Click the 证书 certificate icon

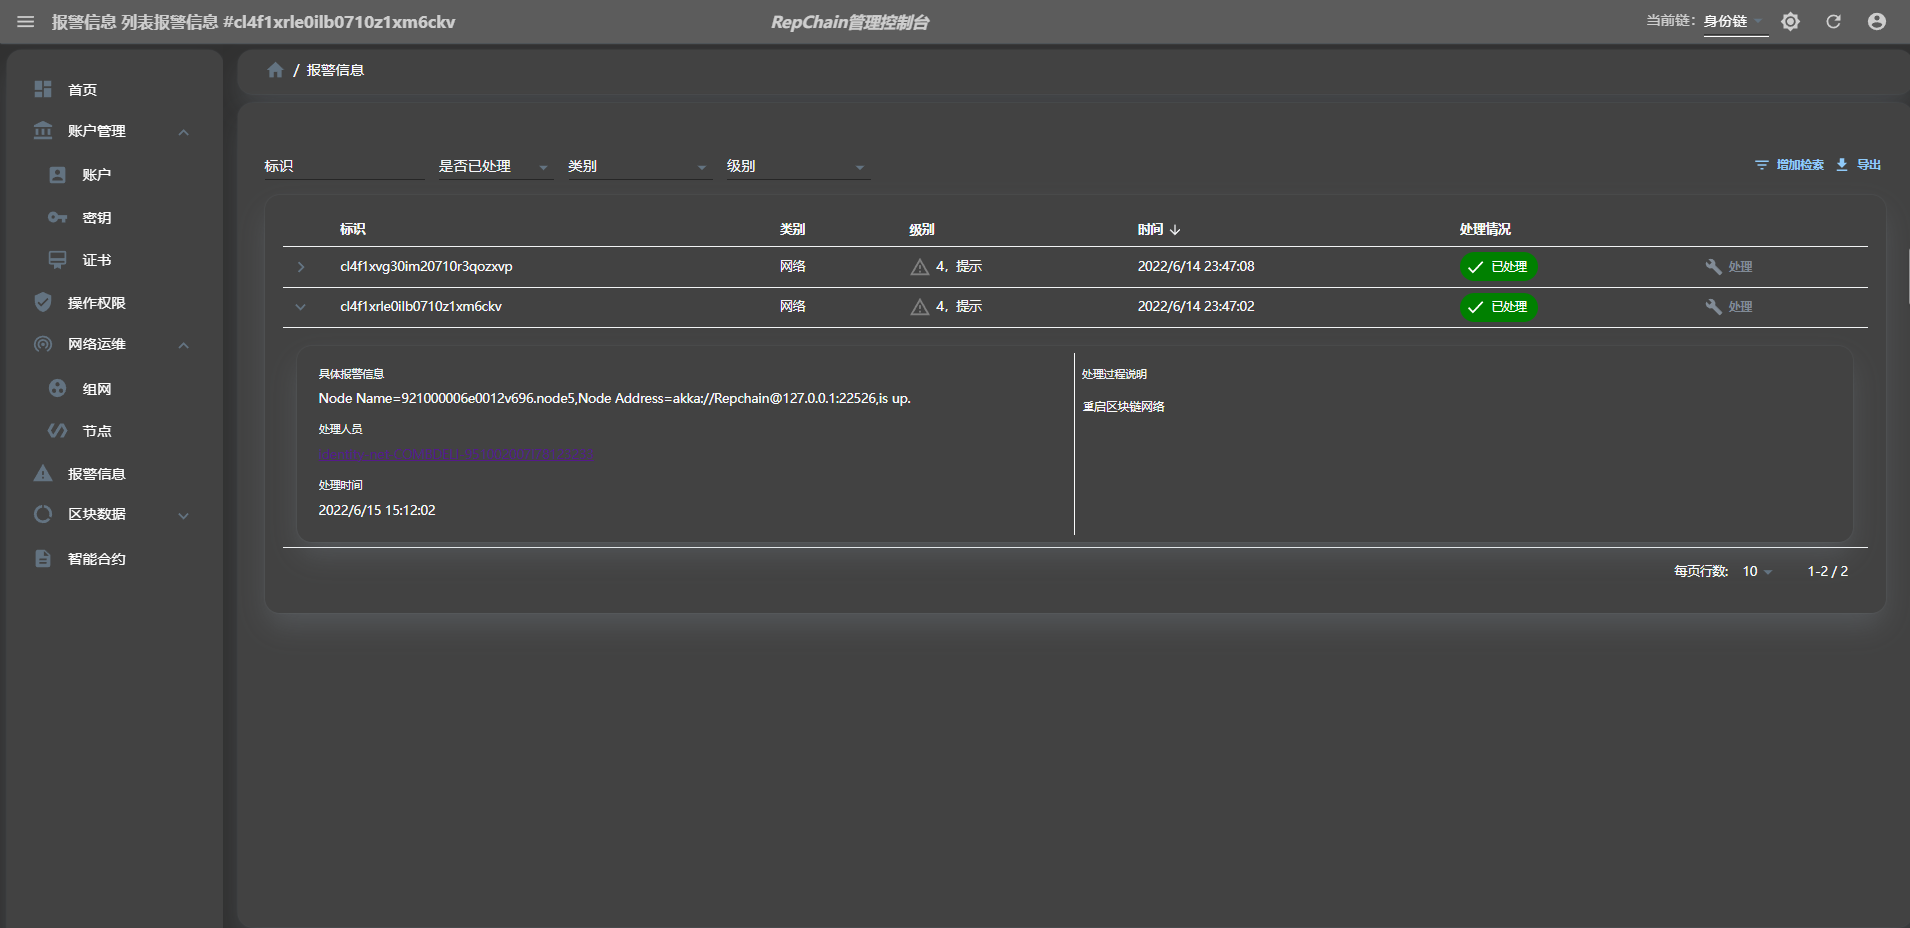(x=58, y=260)
